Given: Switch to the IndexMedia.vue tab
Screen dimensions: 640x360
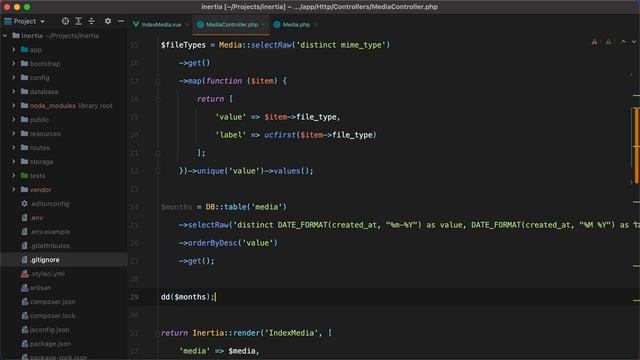Looking at the screenshot, I should point(161,24).
